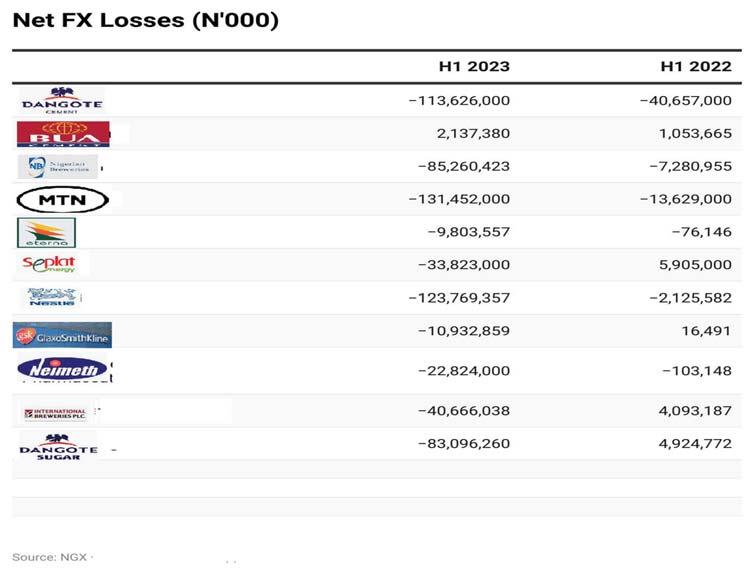Click the Nestle H1 2023 value −123,769,357
Screen dimensions: 754x572
coord(459,298)
